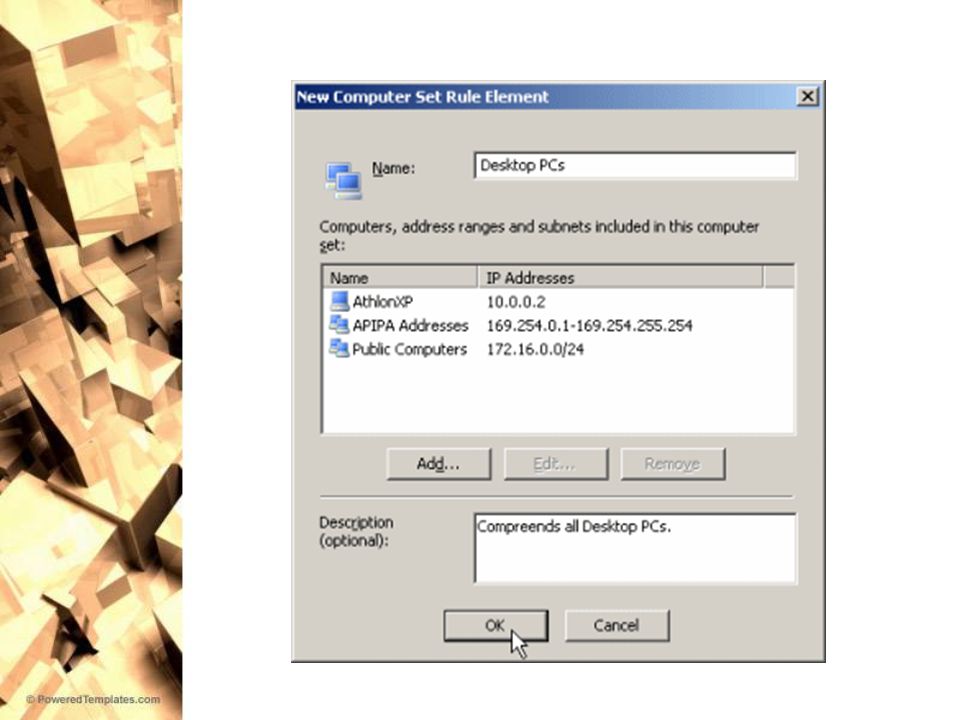The height and width of the screenshot is (720, 960).
Task: Sort list by Name column header
Action: 400,277
